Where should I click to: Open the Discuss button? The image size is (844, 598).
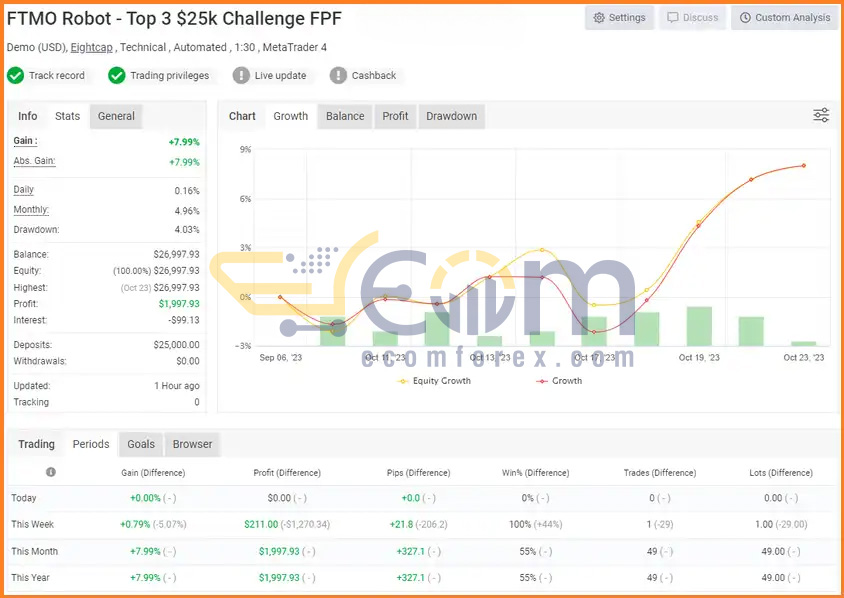pos(692,18)
